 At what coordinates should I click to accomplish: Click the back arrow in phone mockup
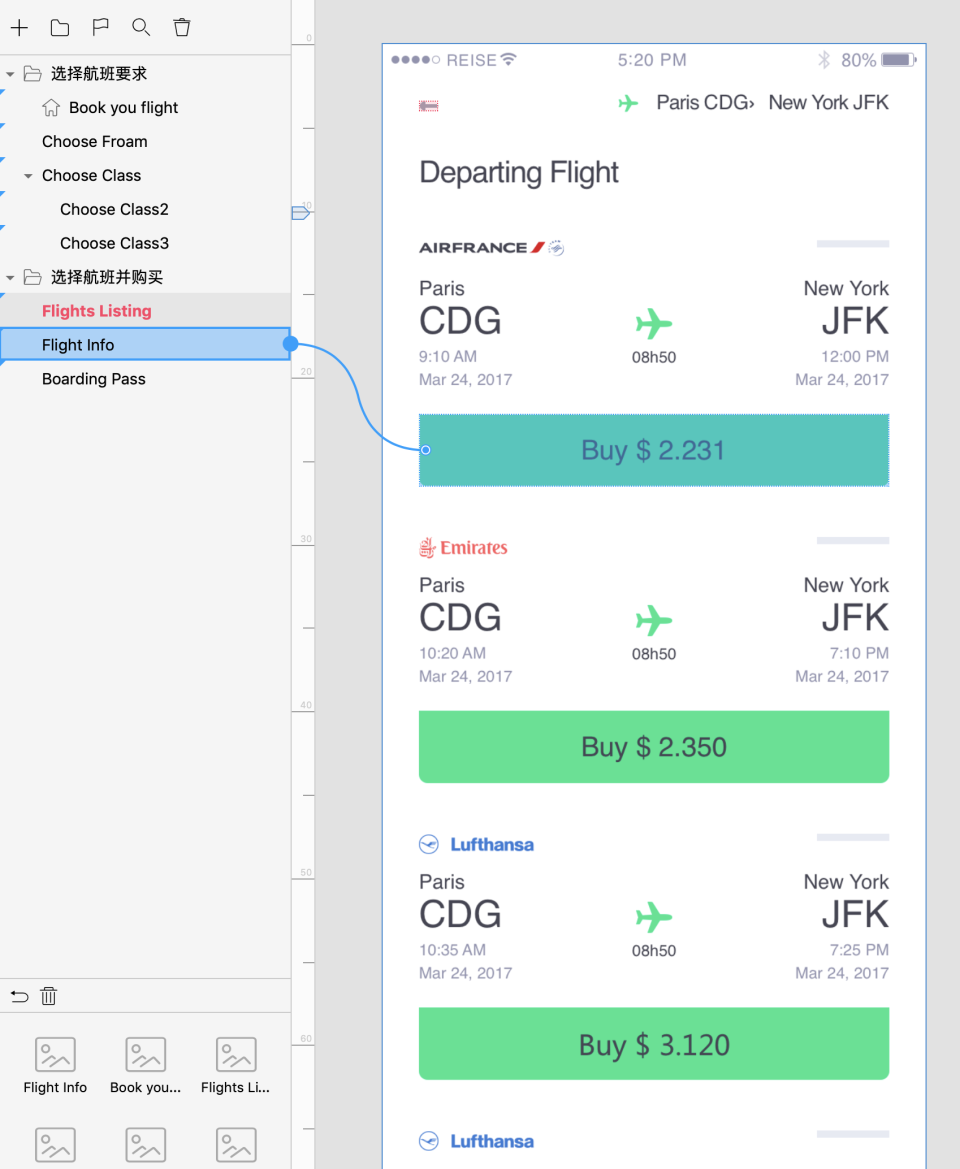tap(429, 107)
